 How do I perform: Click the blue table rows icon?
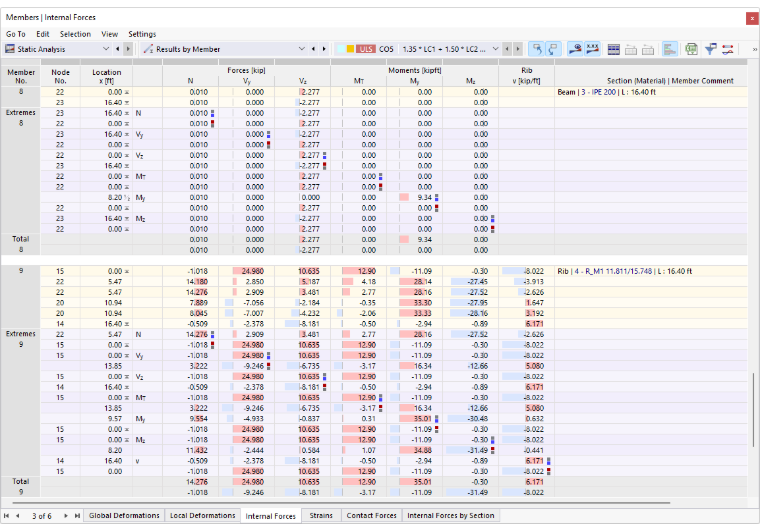(x=614, y=49)
